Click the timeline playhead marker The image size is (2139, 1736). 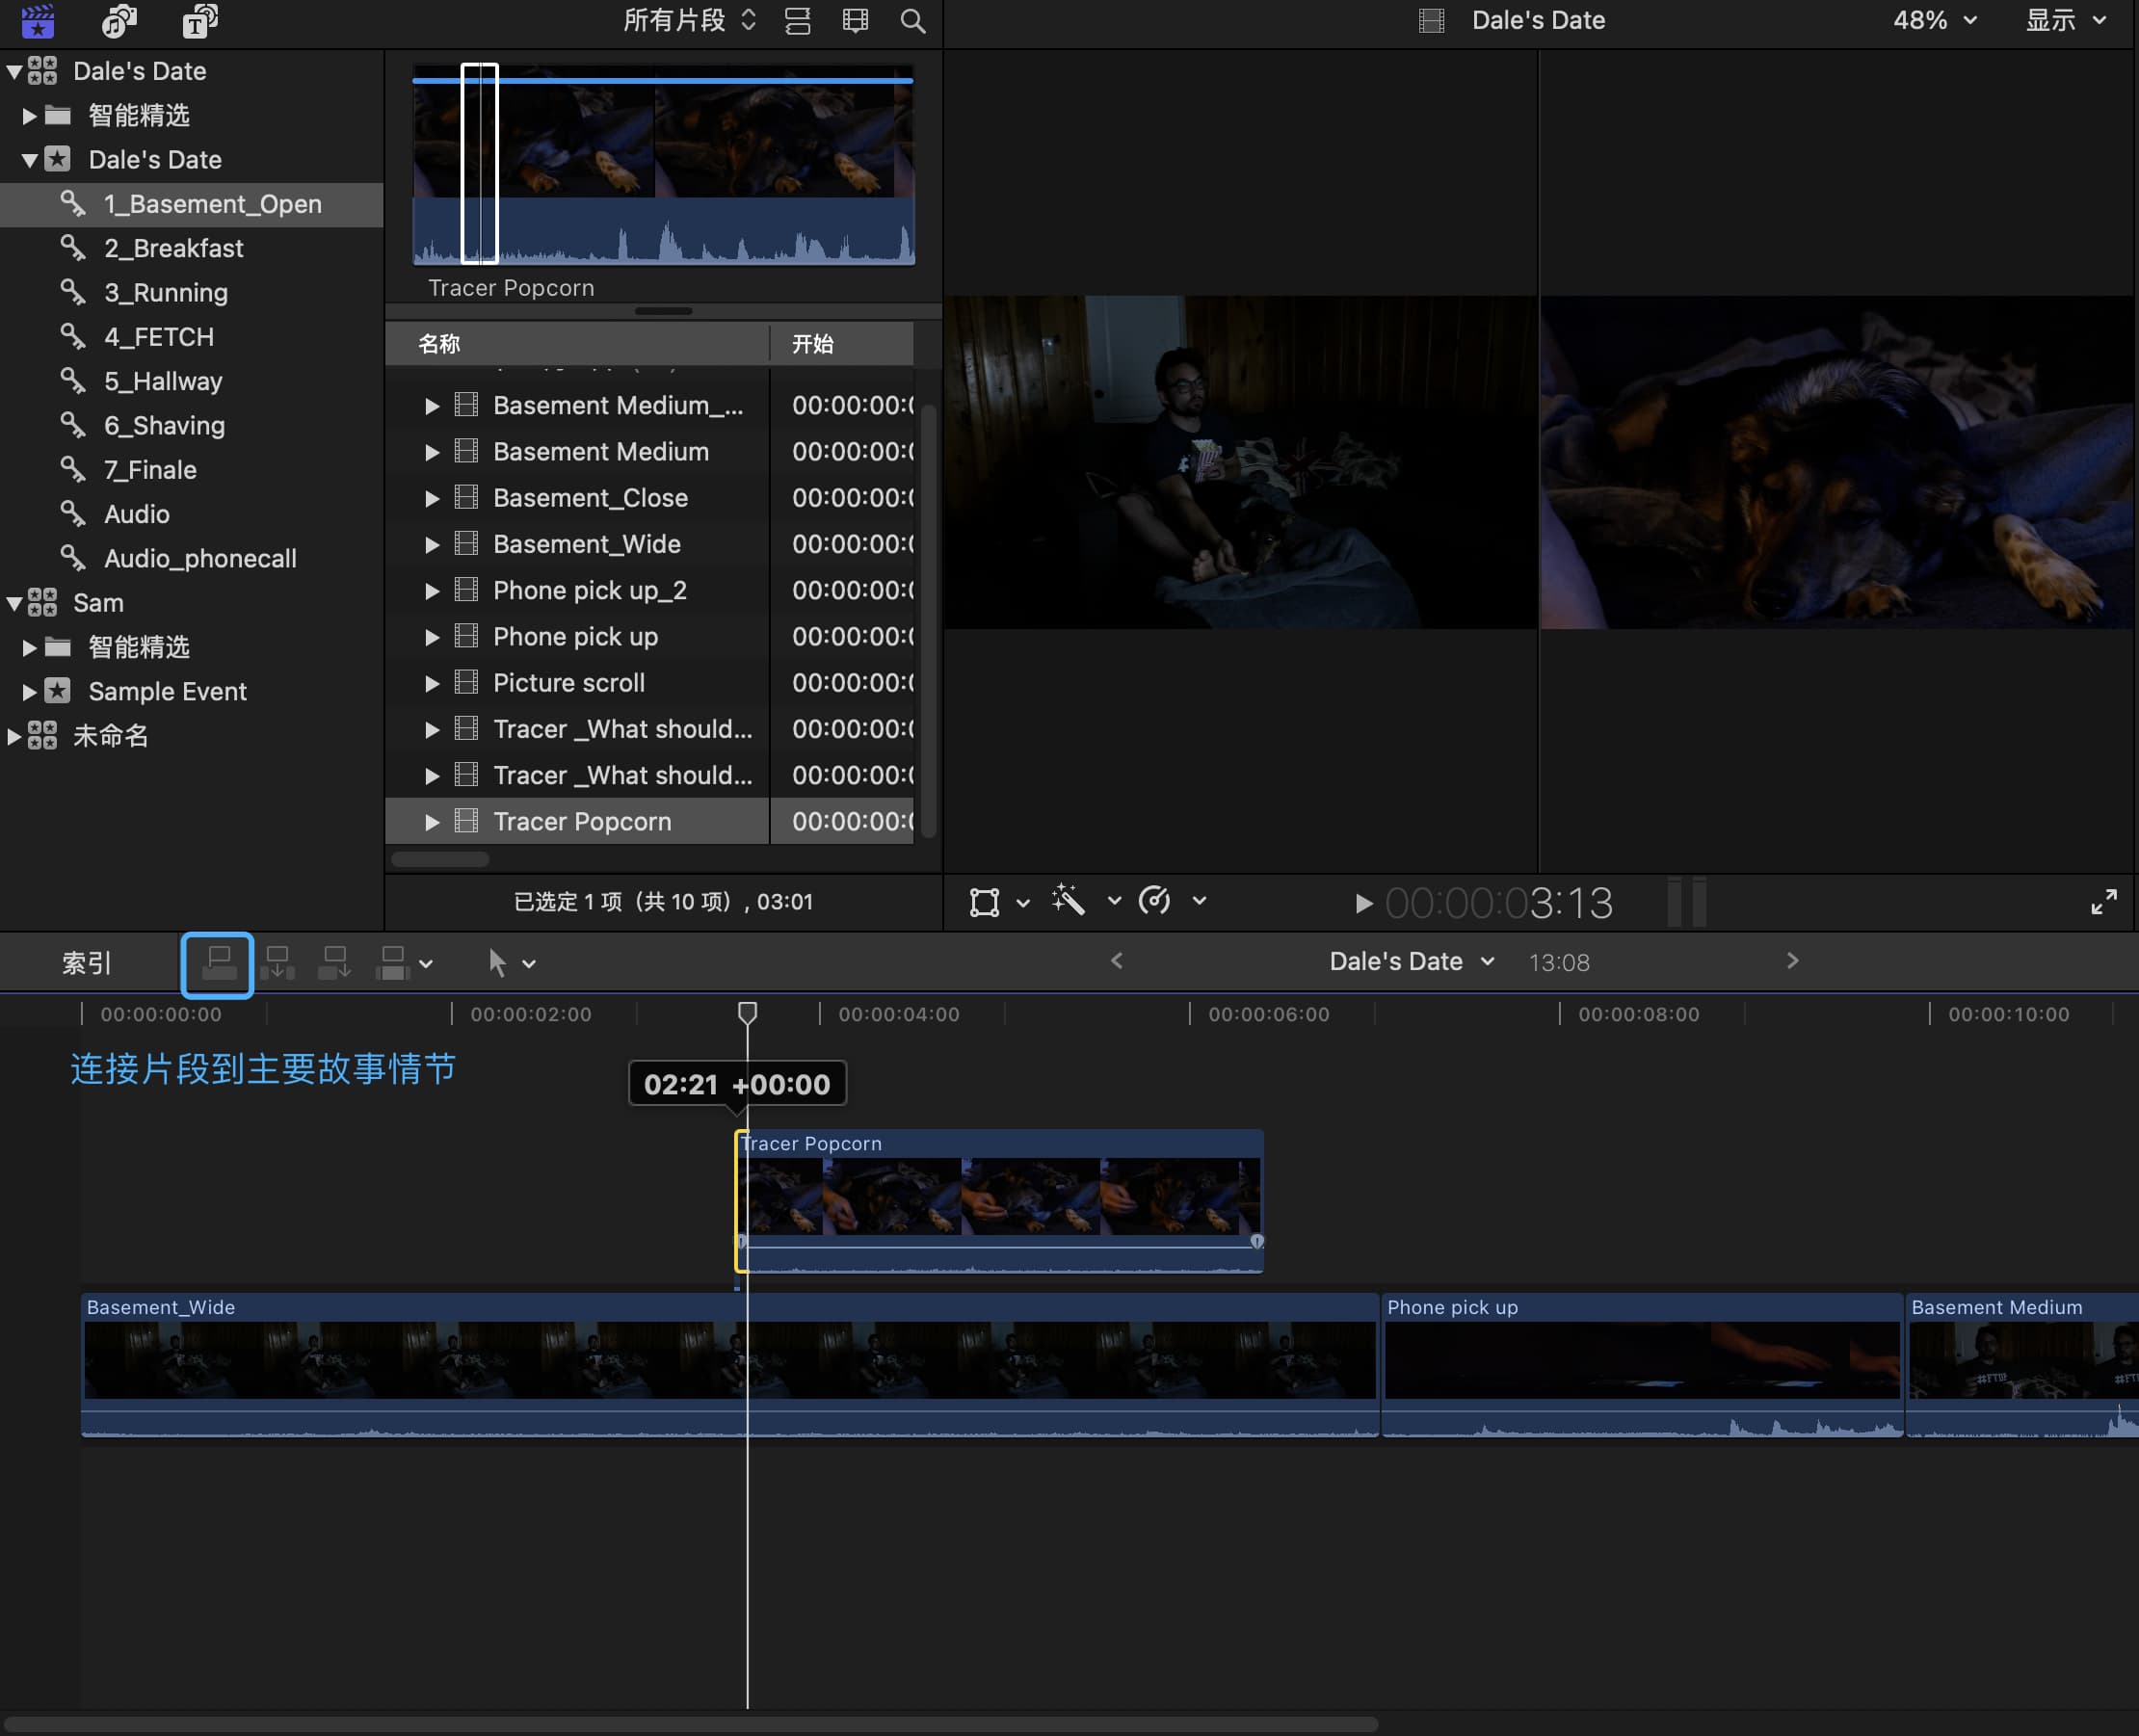pyautogui.click(x=747, y=1013)
